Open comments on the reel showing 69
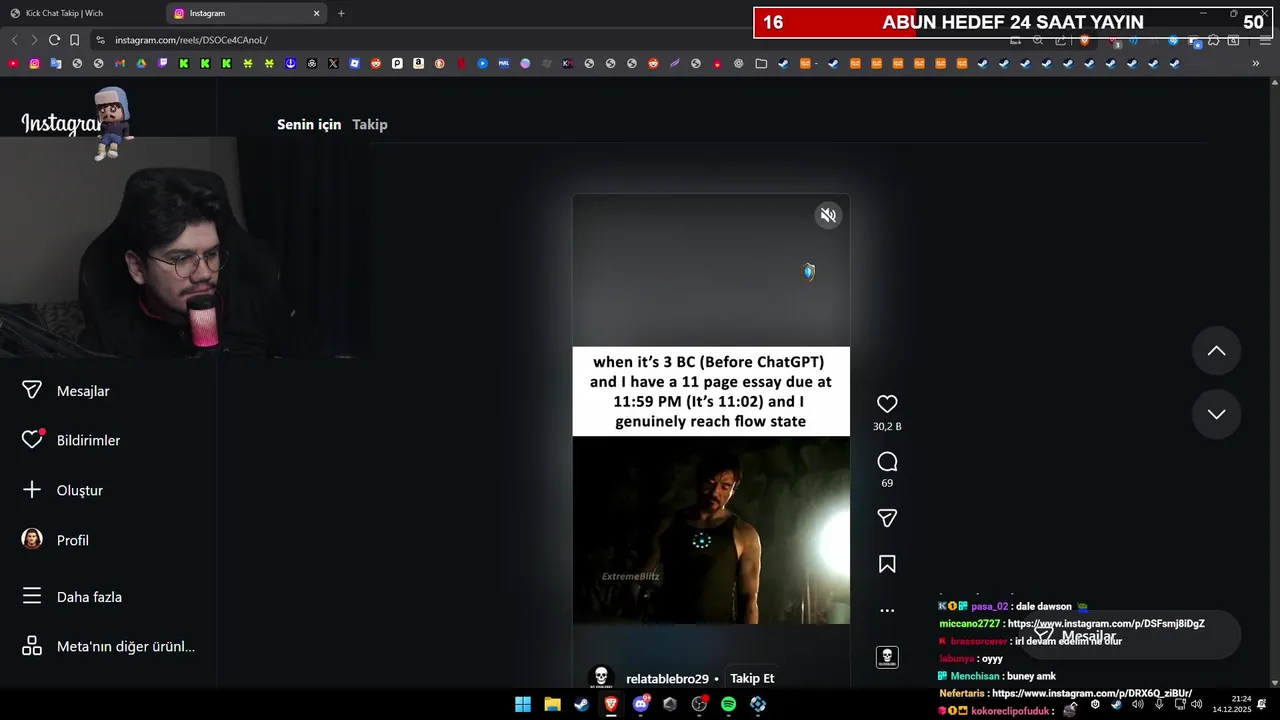 [x=887, y=461]
